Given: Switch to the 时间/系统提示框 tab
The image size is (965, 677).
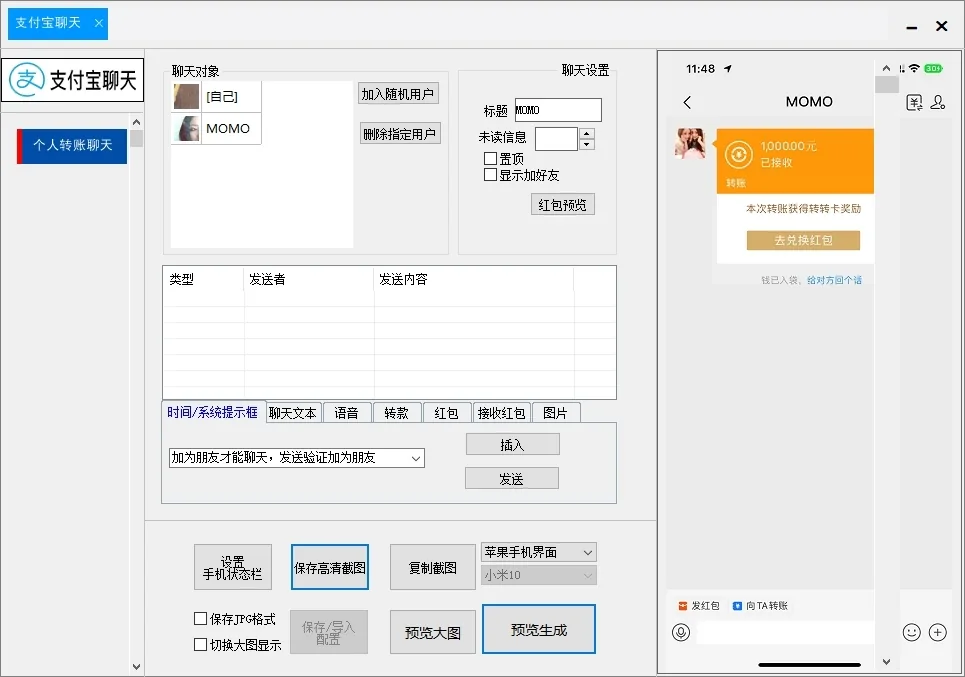Looking at the screenshot, I should [213, 412].
